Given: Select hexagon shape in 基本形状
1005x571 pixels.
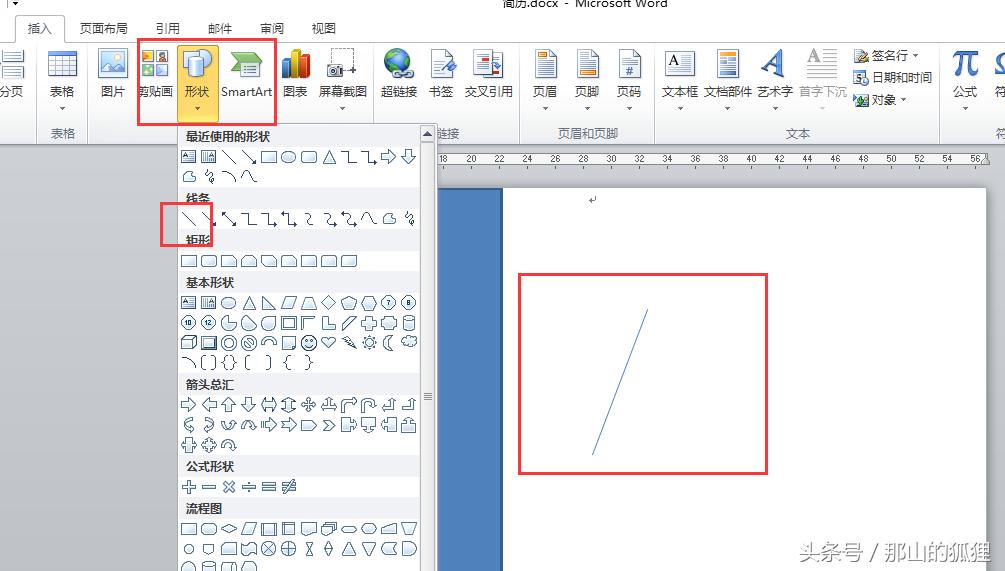Looking at the screenshot, I should click(369, 303).
